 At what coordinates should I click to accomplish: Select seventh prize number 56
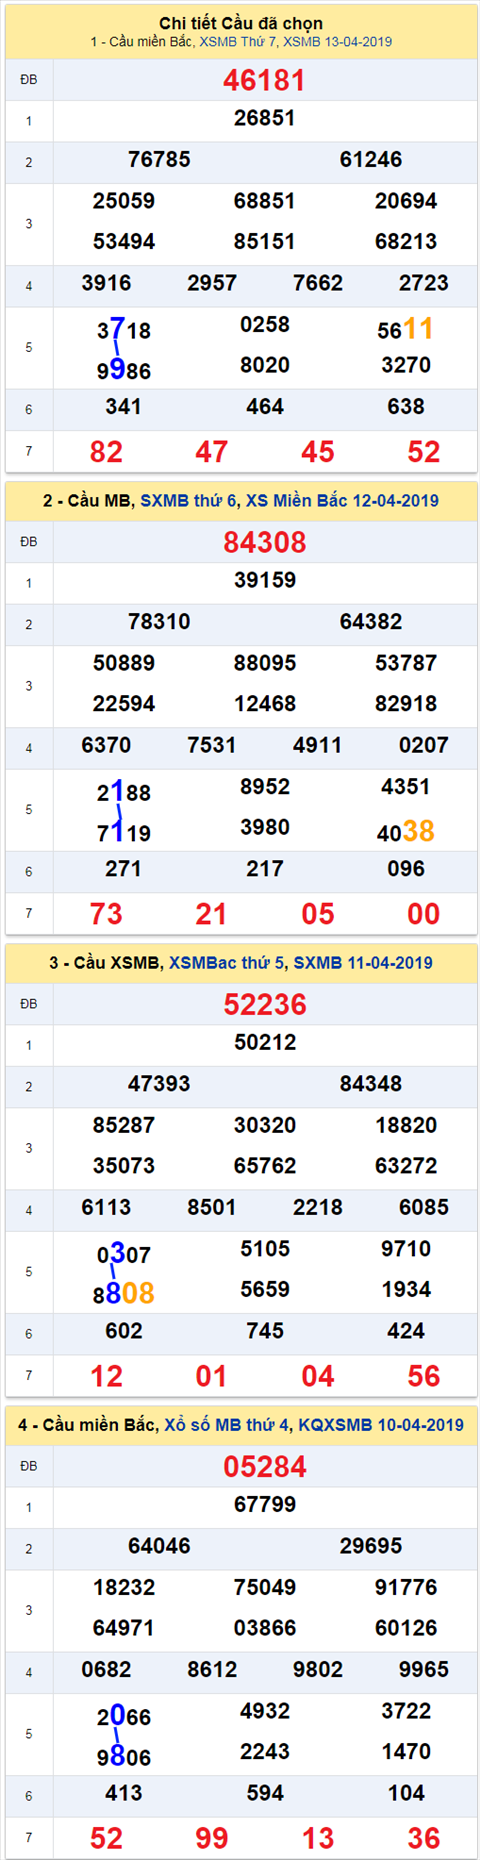pyautogui.click(x=424, y=1376)
